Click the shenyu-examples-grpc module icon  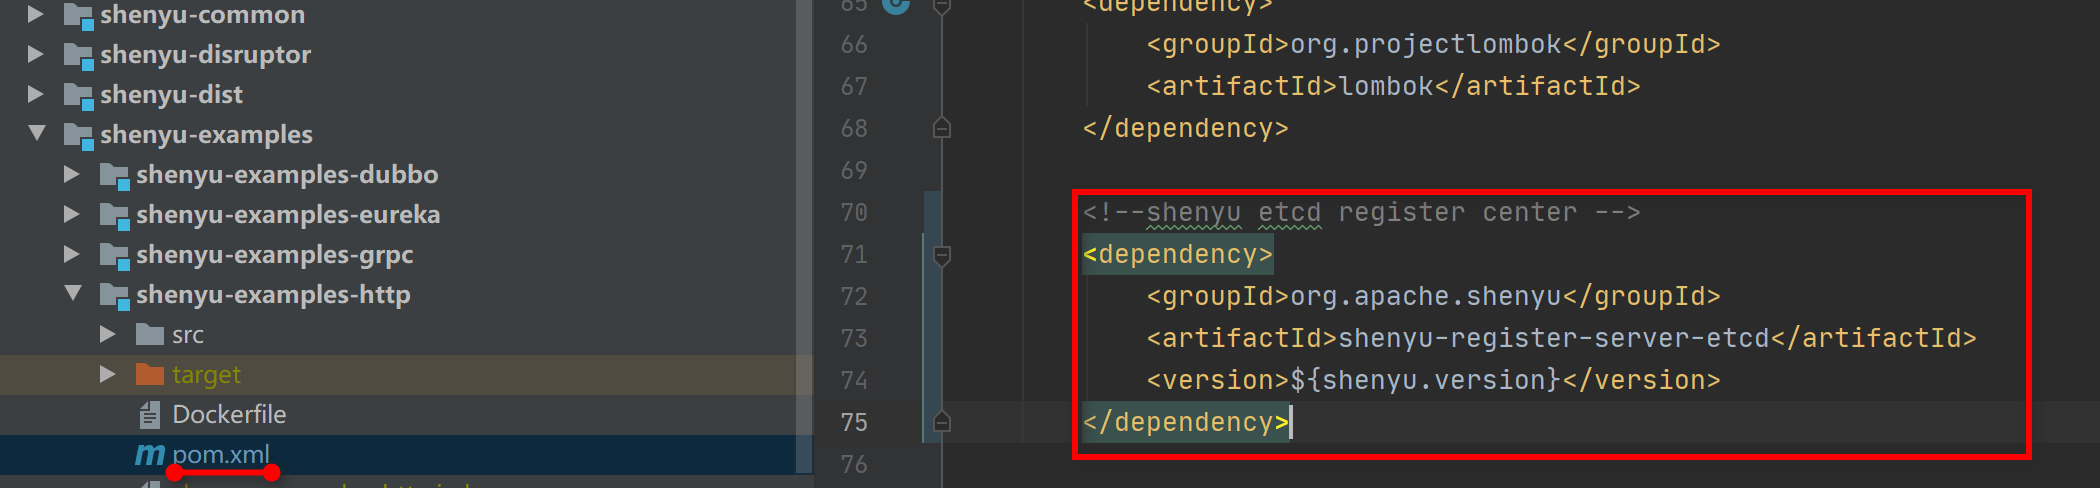pyautogui.click(x=114, y=255)
